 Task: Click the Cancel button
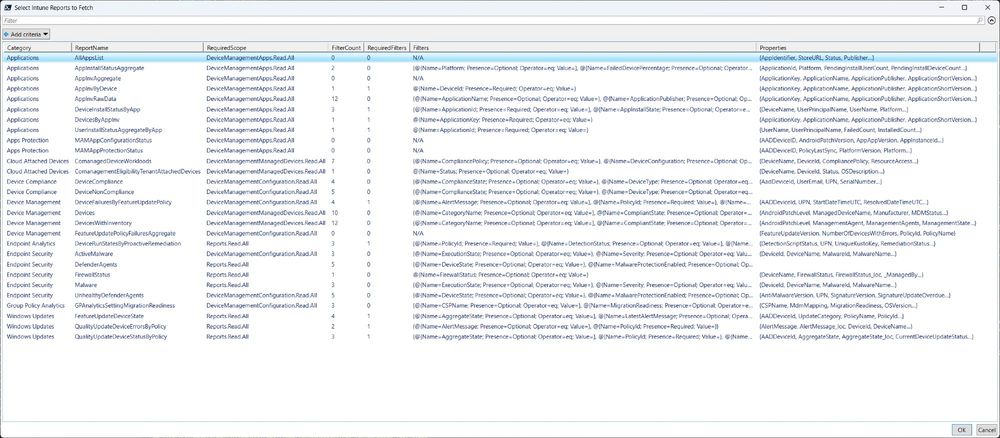click(x=985, y=429)
